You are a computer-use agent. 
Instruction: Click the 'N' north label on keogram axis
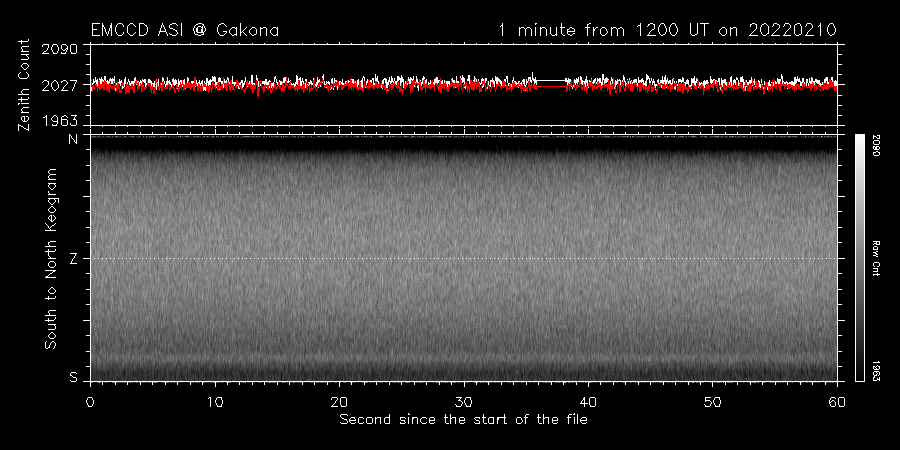(x=73, y=138)
